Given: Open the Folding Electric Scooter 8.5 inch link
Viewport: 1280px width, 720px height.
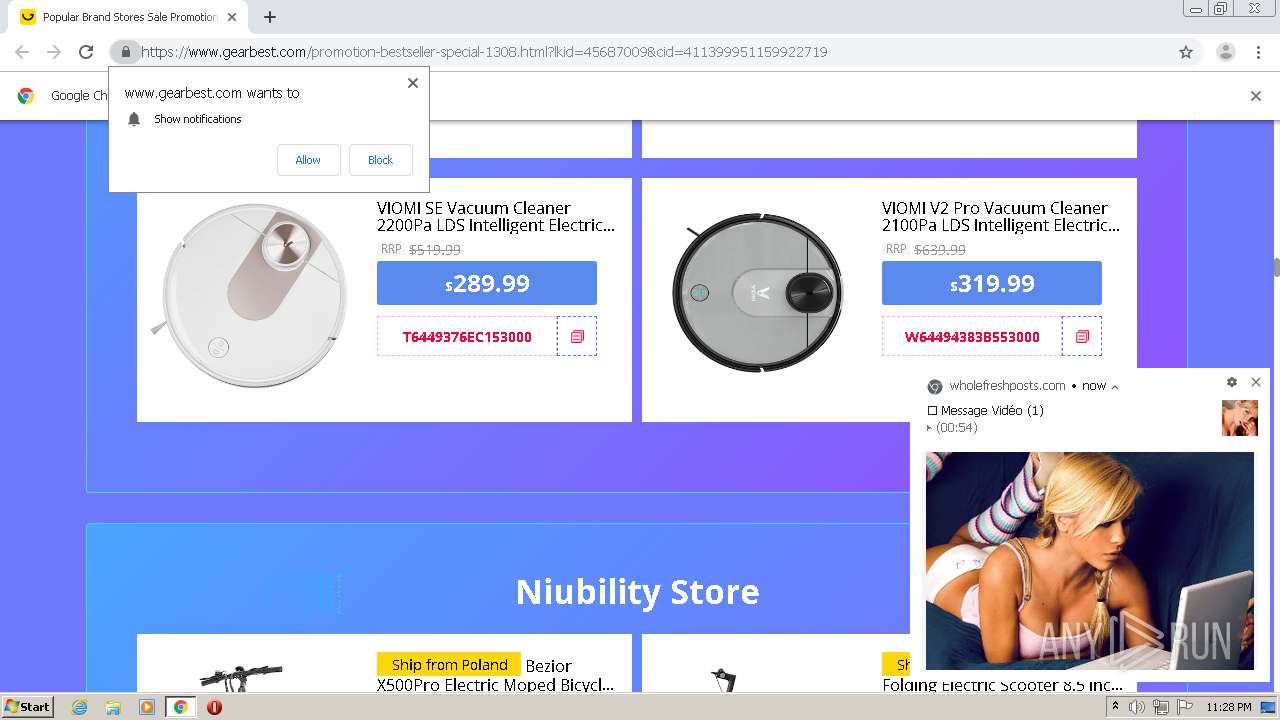Looking at the screenshot, I should (x=1002, y=685).
